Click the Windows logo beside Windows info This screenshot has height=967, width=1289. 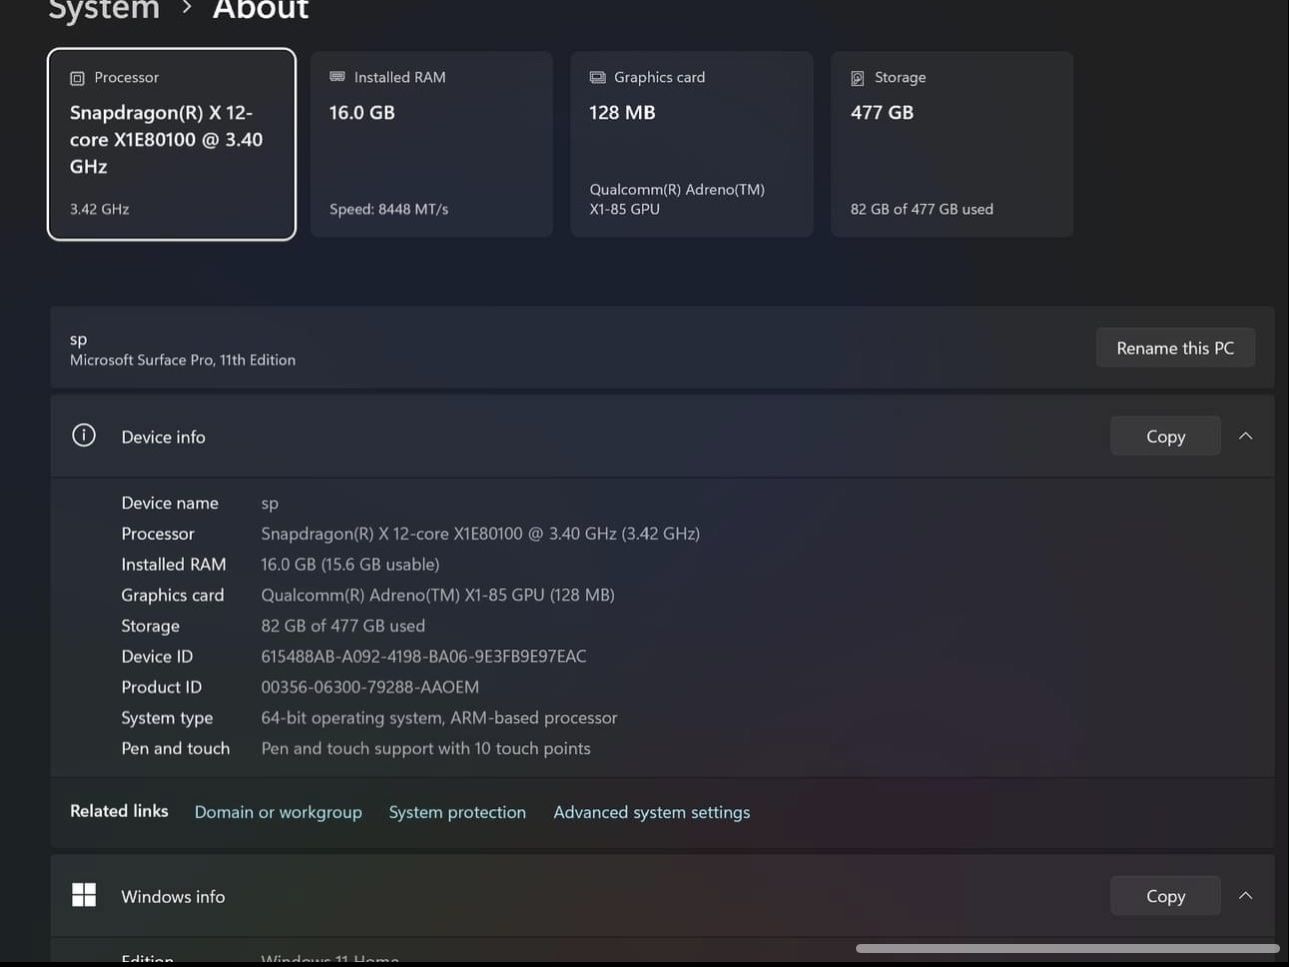[84, 895]
